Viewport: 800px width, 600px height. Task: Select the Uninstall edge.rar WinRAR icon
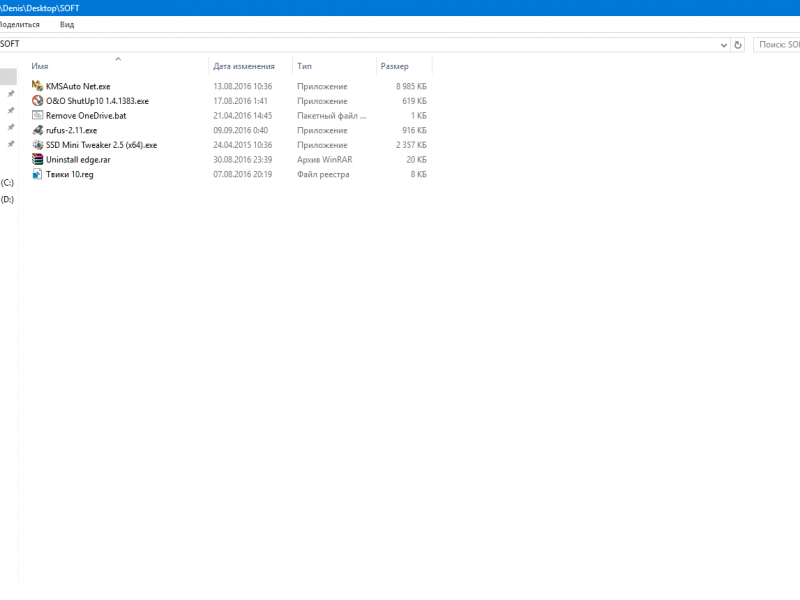37,159
